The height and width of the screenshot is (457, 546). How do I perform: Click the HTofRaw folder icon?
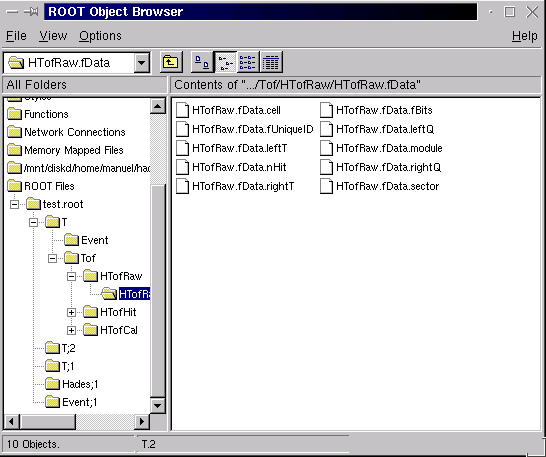point(91,276)
